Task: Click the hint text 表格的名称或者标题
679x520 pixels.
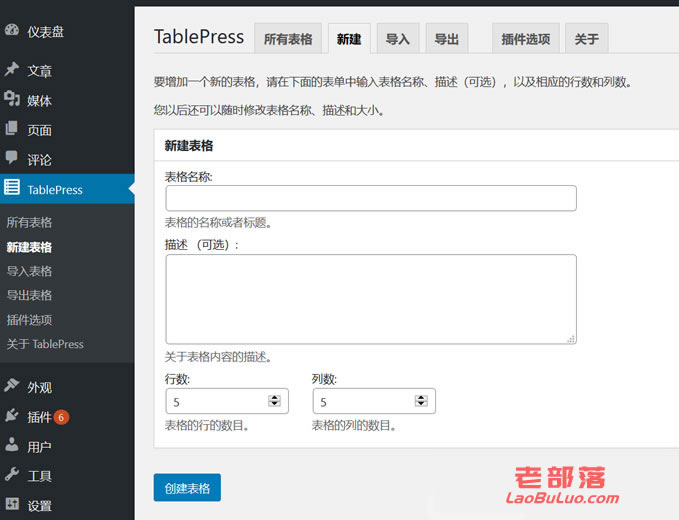Action: click(218, 223)
